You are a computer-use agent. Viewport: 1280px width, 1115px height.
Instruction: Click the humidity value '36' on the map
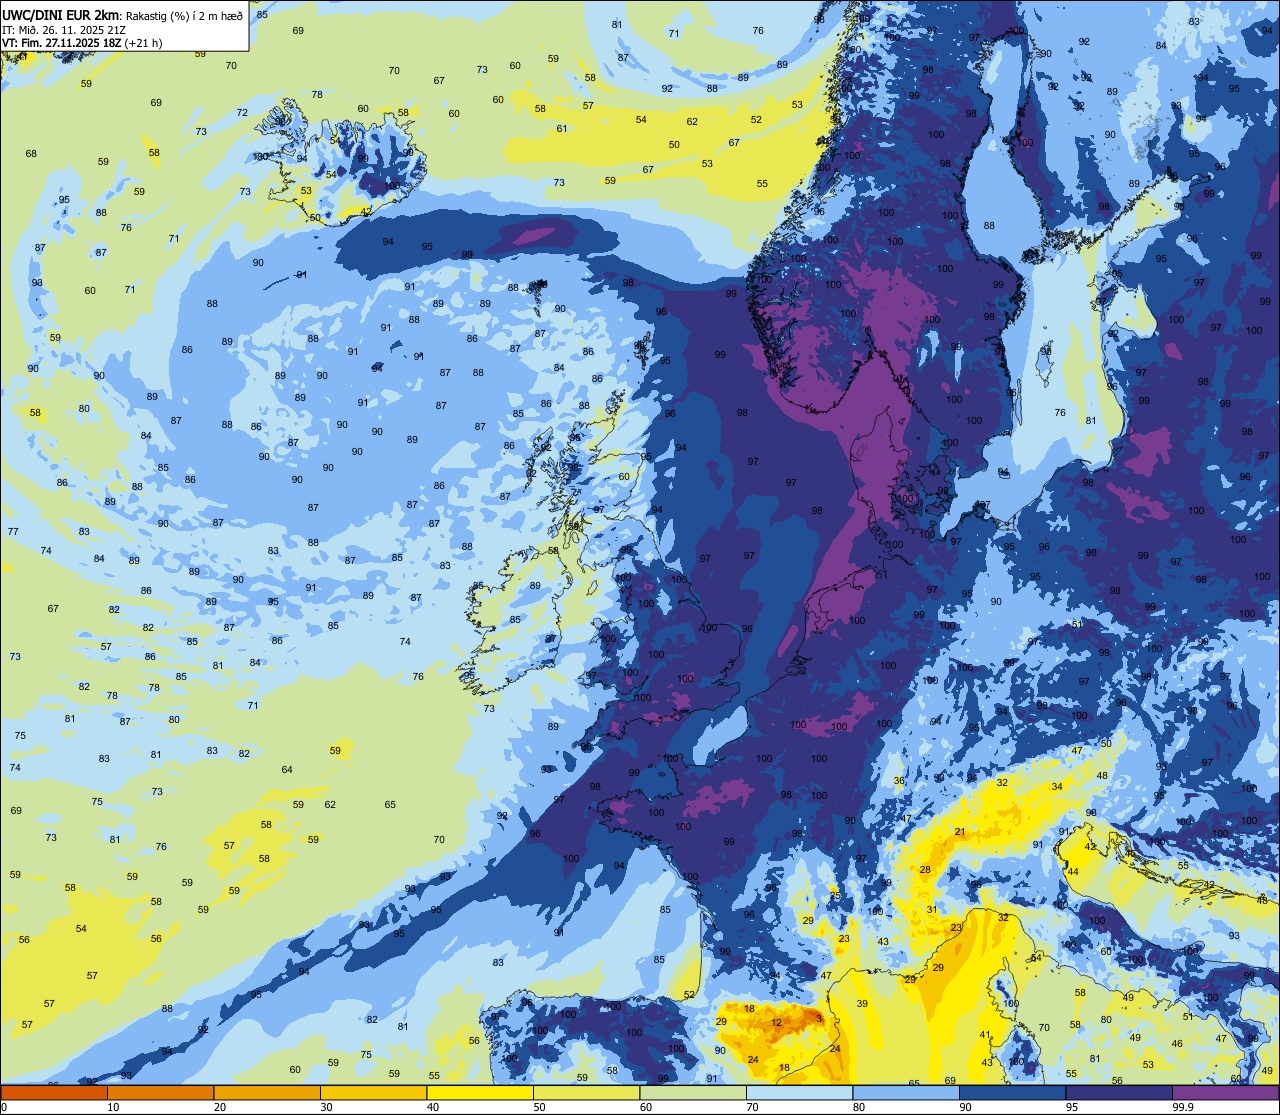click(899, 781)
